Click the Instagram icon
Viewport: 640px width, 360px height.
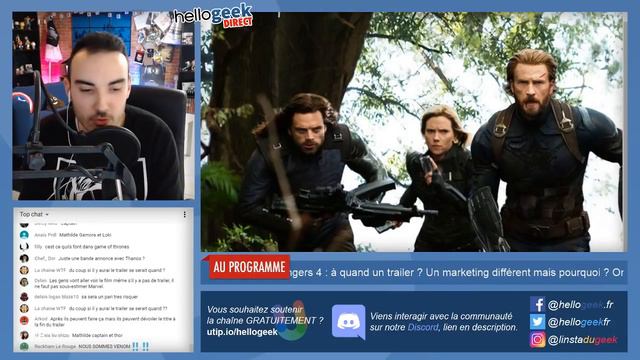(537, 339)
